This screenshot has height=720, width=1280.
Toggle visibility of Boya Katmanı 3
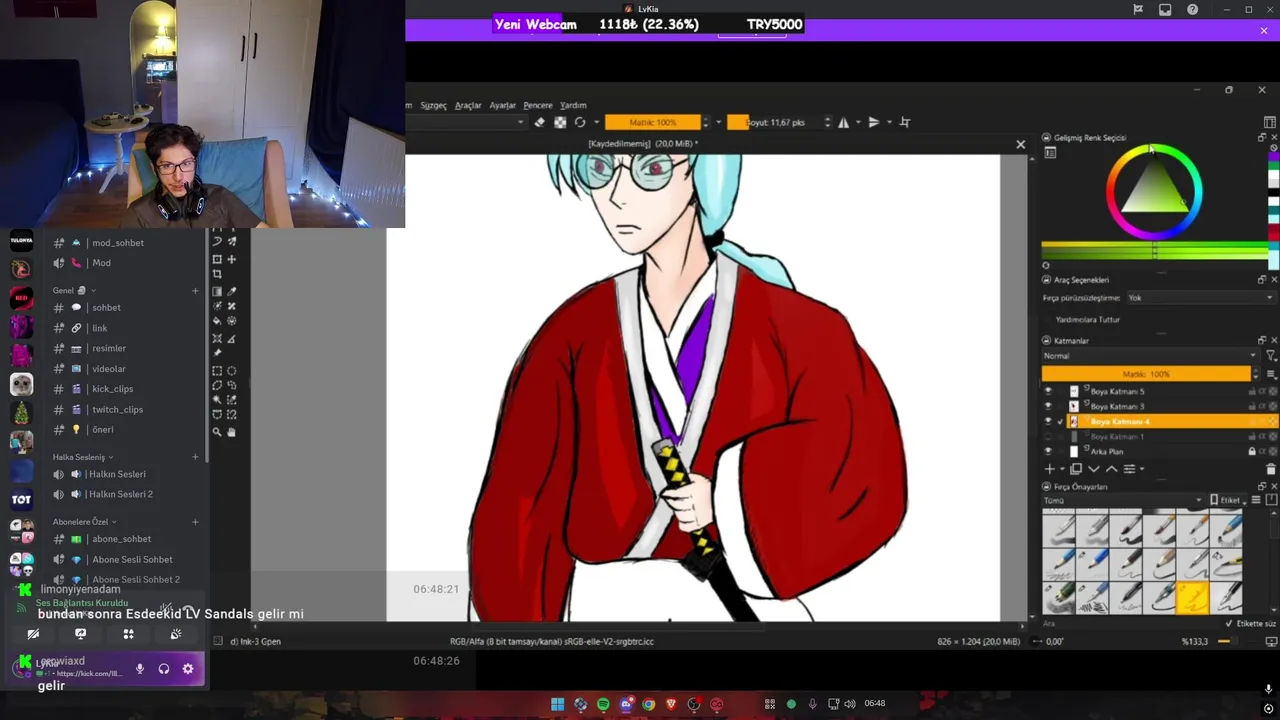click(x=1048, y=406)
